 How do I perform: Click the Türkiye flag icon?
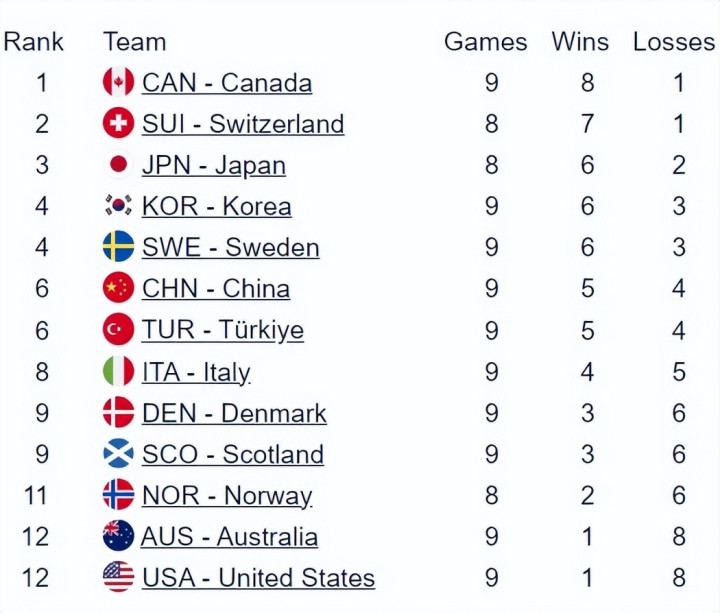pyautogui.click(x=118, y=329)
